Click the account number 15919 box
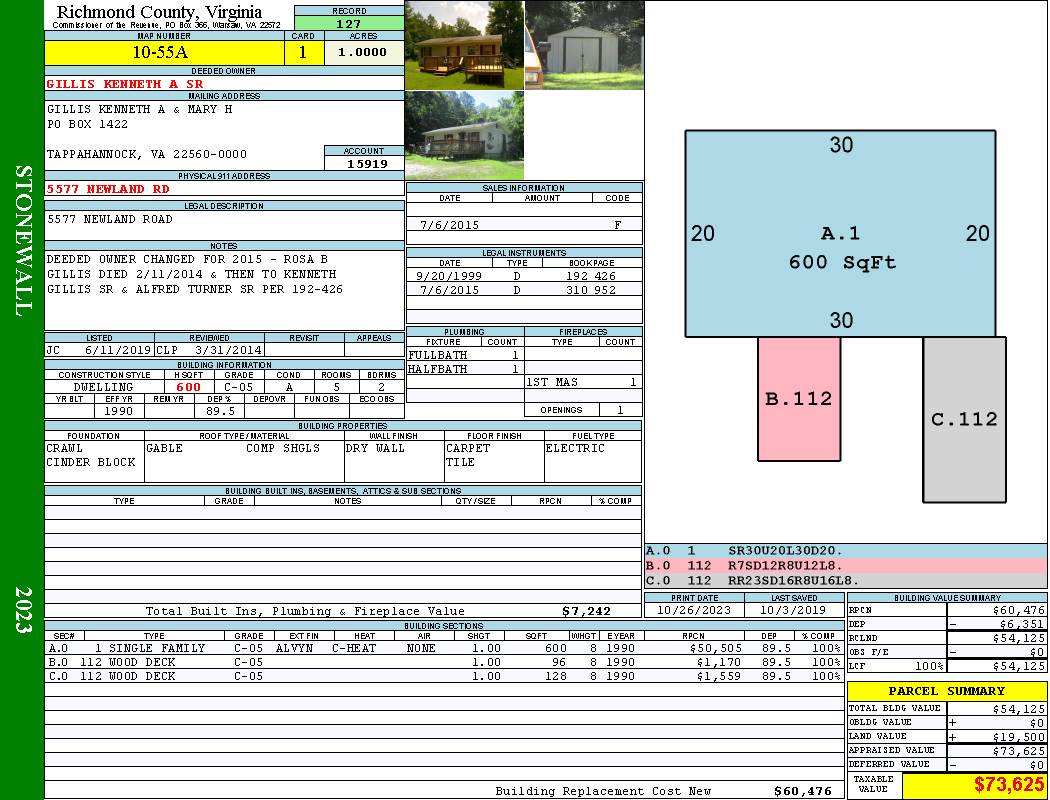Screen dimensions: 1050x800 coord(364,163)
